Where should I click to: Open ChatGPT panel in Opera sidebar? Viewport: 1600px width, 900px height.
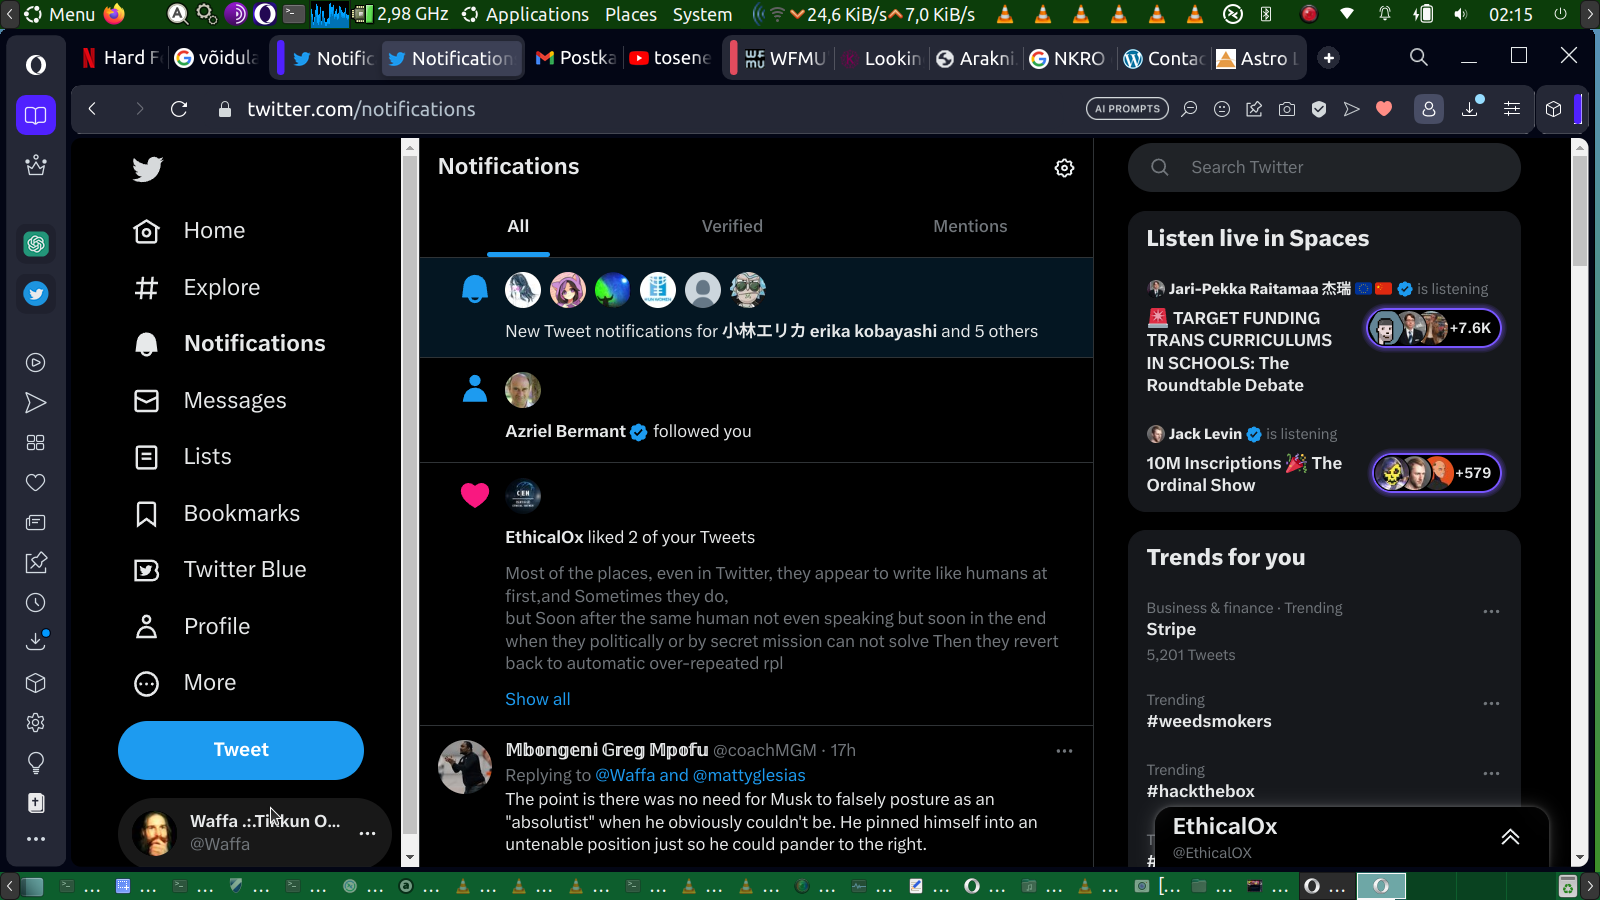36,244
